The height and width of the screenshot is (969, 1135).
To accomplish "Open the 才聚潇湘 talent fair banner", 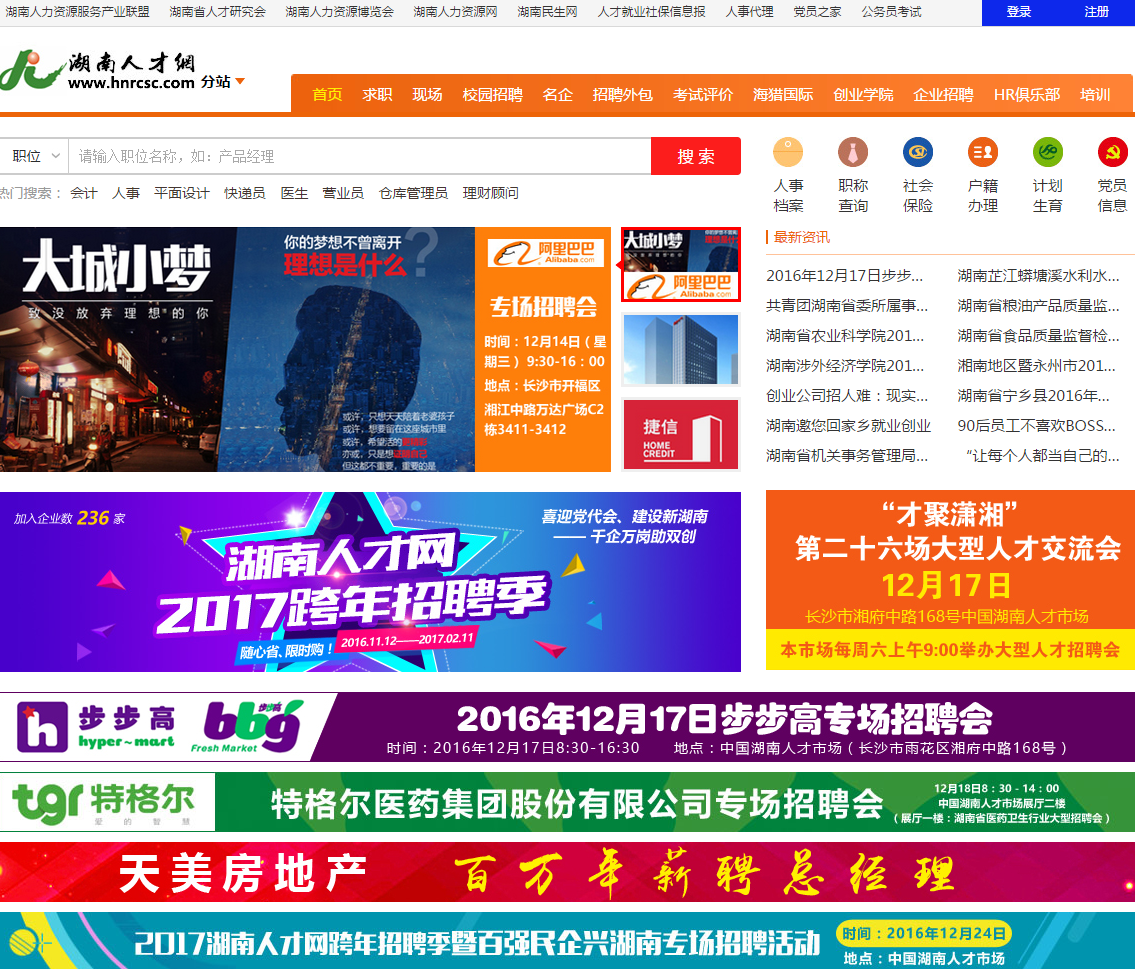I will (x=950, y=580).
